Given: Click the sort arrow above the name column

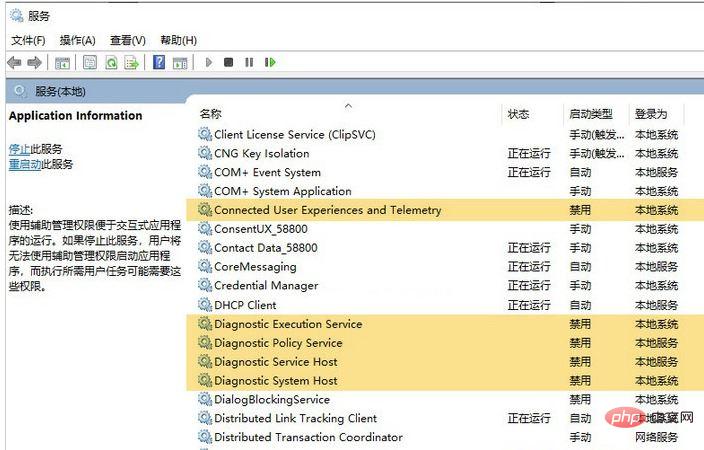Looking at the screenshot, I should 348,106.
